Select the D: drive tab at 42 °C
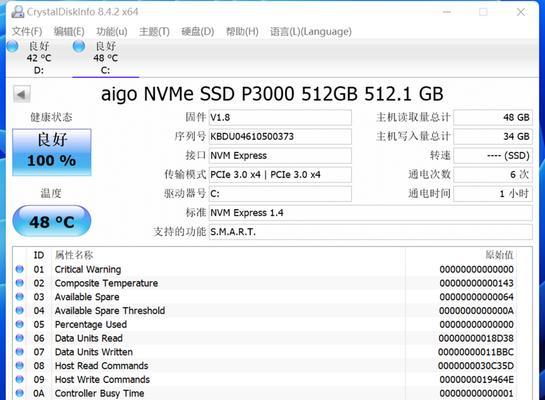Screen dimensions: 545x400 coord(38,58)
